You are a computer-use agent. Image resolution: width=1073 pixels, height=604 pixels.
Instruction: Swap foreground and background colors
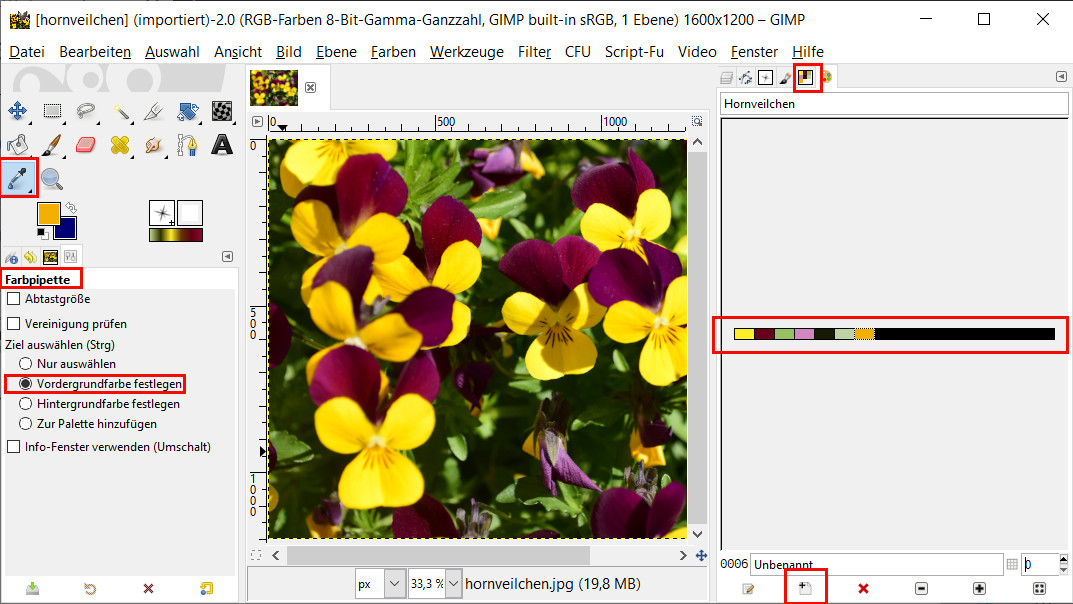(70, 207)
